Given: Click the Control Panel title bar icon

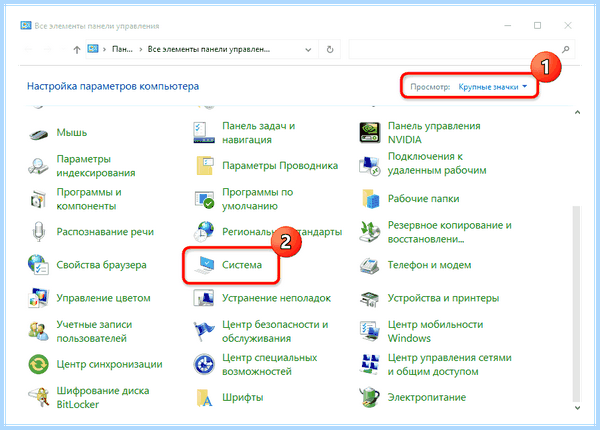Looking at the screenshot, I should (x=26, y=26).
